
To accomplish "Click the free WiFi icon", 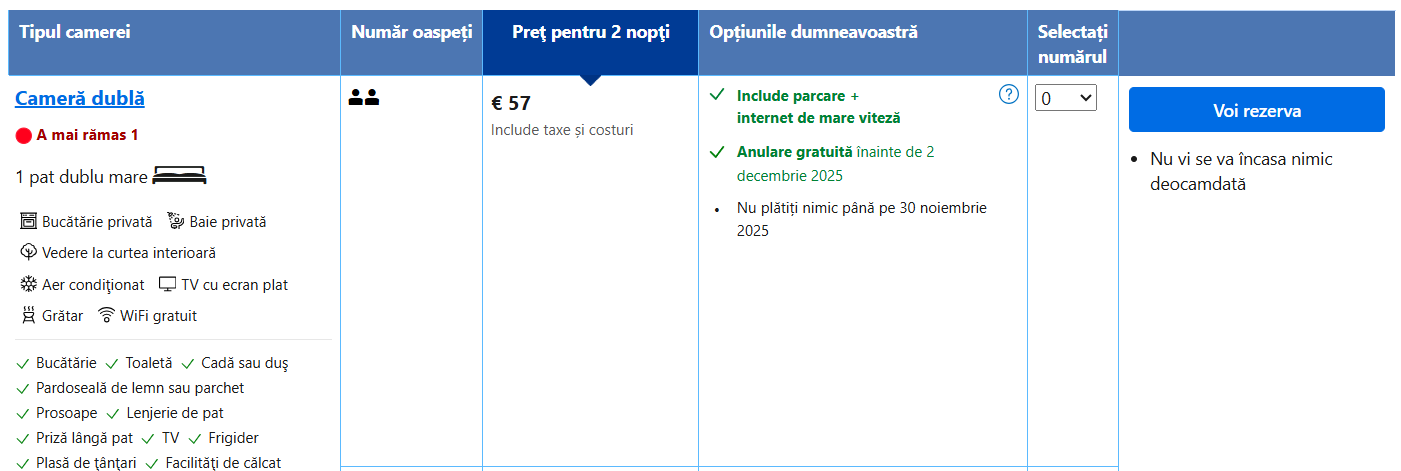I will 106,316.
